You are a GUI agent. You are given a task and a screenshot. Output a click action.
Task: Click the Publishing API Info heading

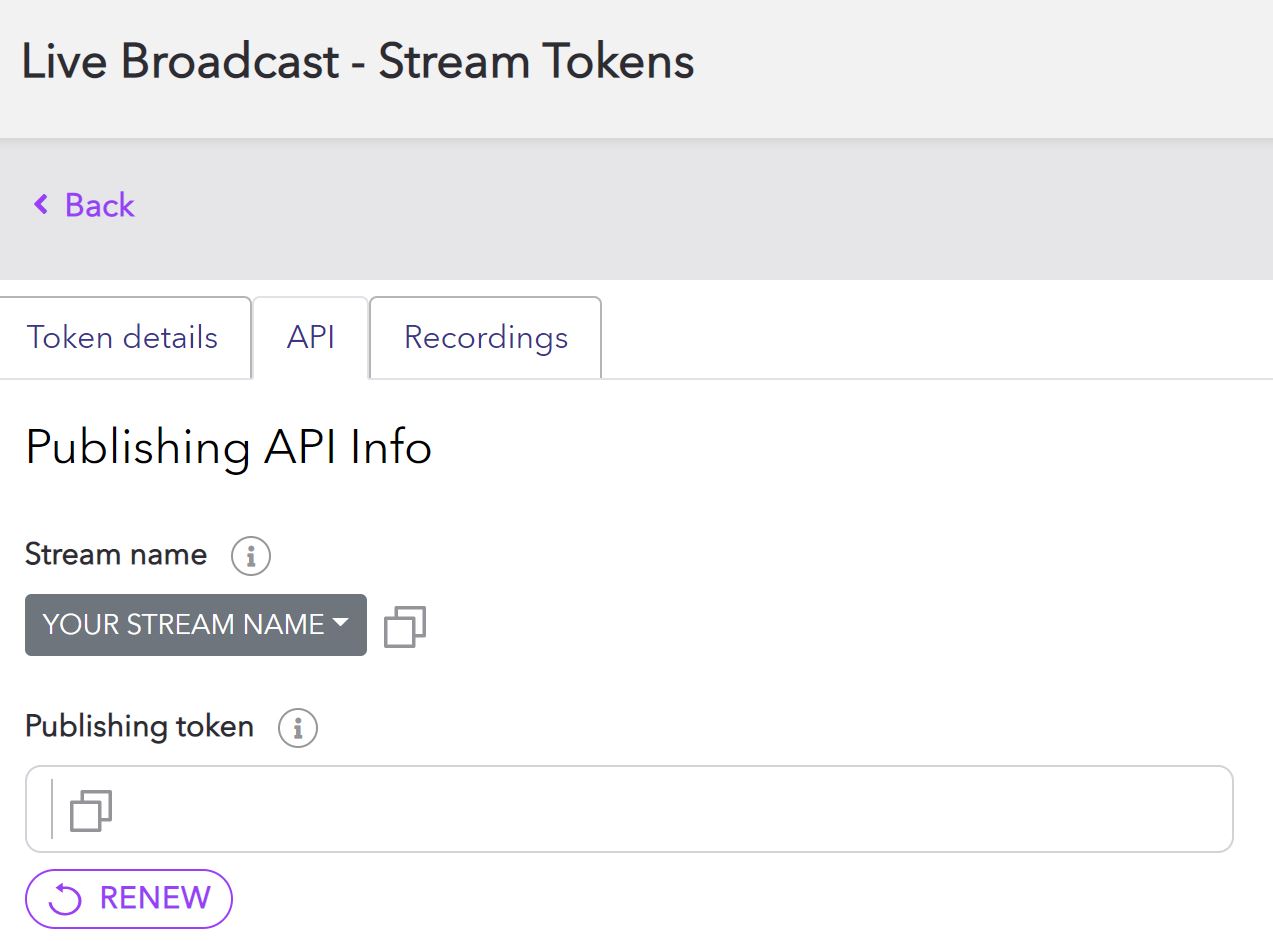[228, 448]
